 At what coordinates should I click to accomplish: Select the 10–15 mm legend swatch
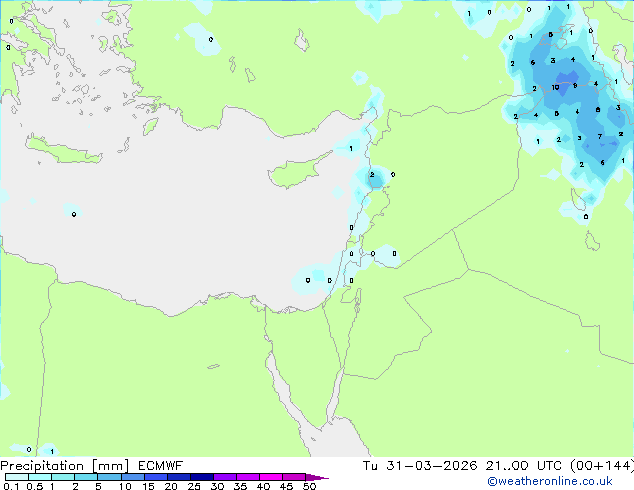coord(132,477)
